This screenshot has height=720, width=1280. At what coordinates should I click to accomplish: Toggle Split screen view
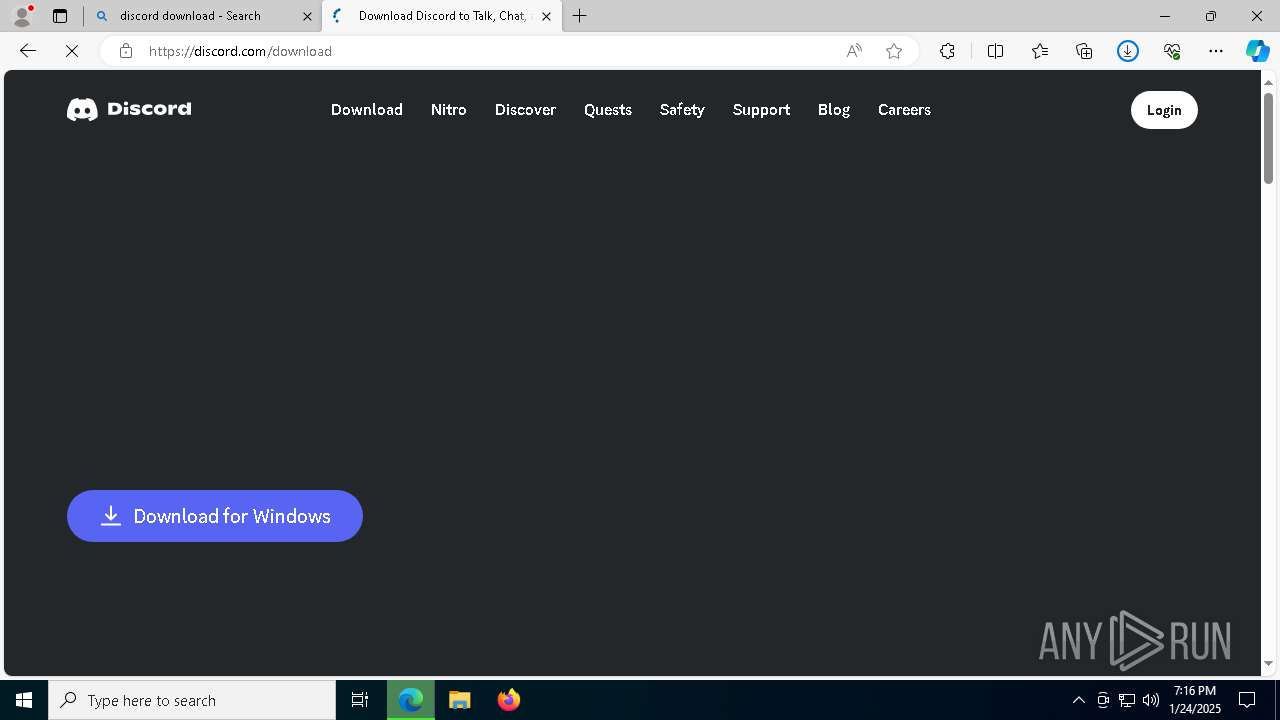point(995,51)
